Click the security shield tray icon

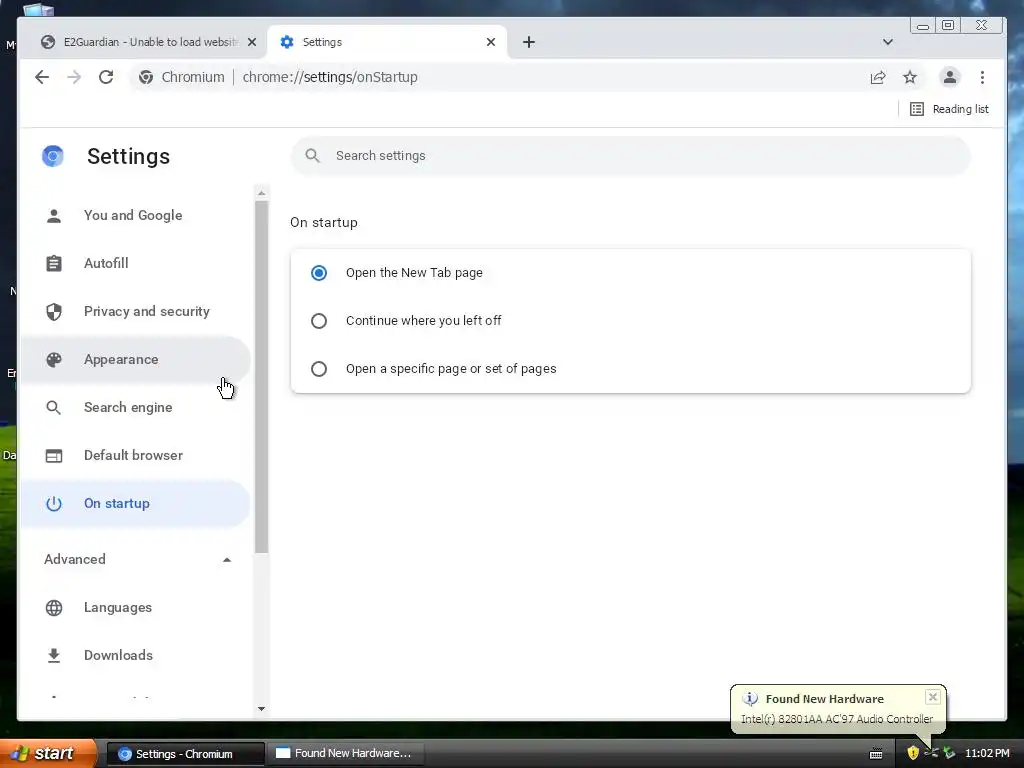(x=913, y=754)
